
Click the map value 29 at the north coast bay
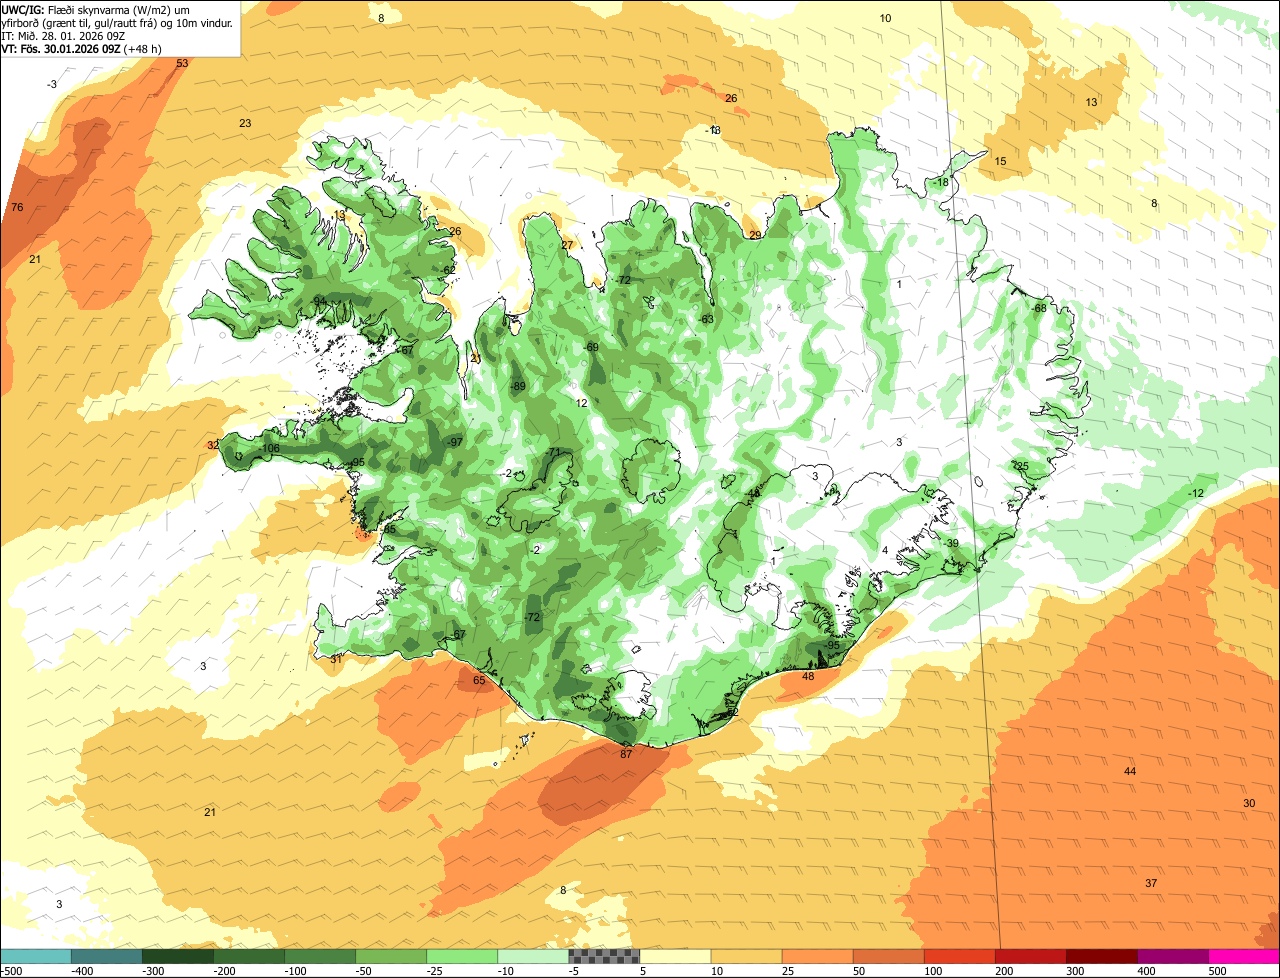coord(755,235)
